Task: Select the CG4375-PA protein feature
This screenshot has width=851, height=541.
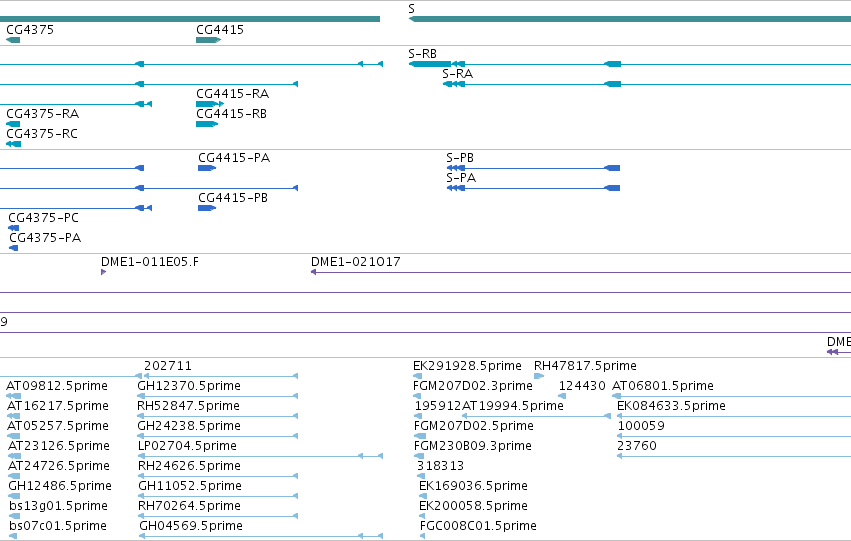Action: tap(45, 238)
